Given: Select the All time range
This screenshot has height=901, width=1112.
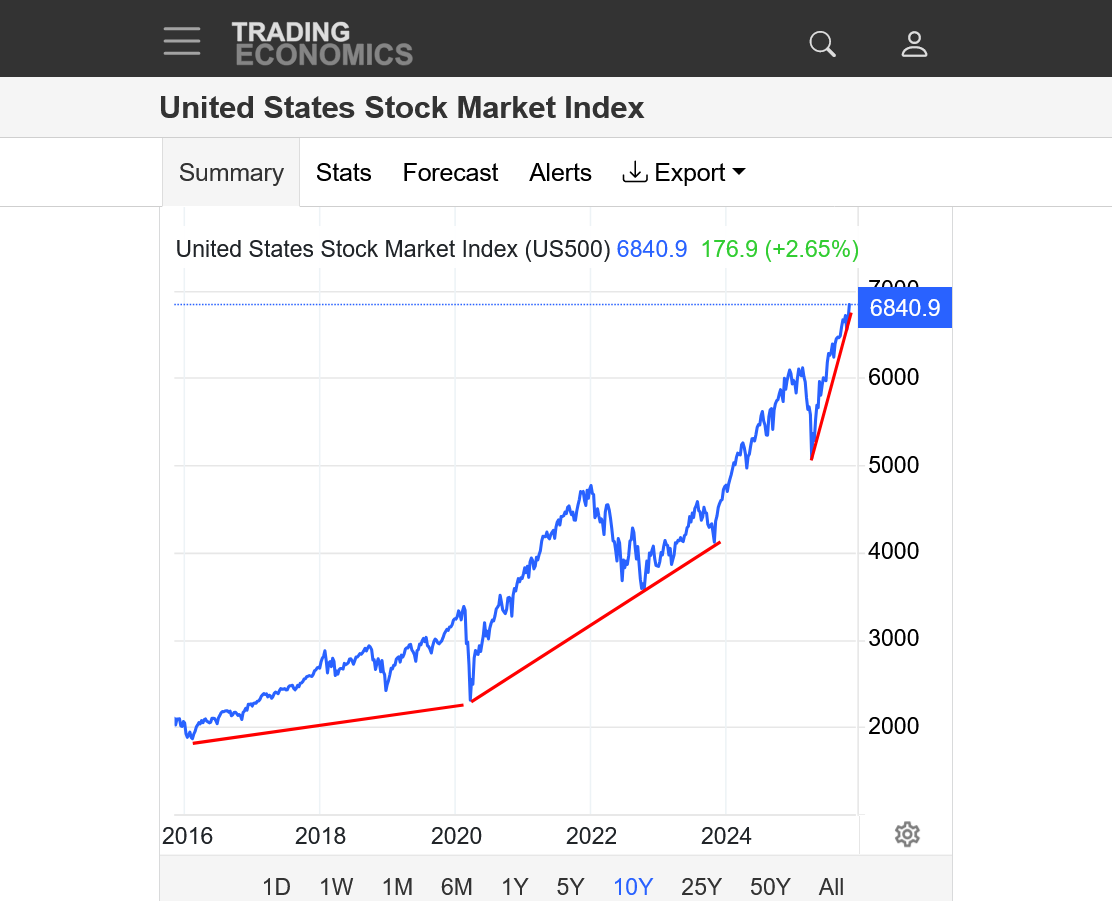Looking at the screenshot, I should [x=831, y=886].
